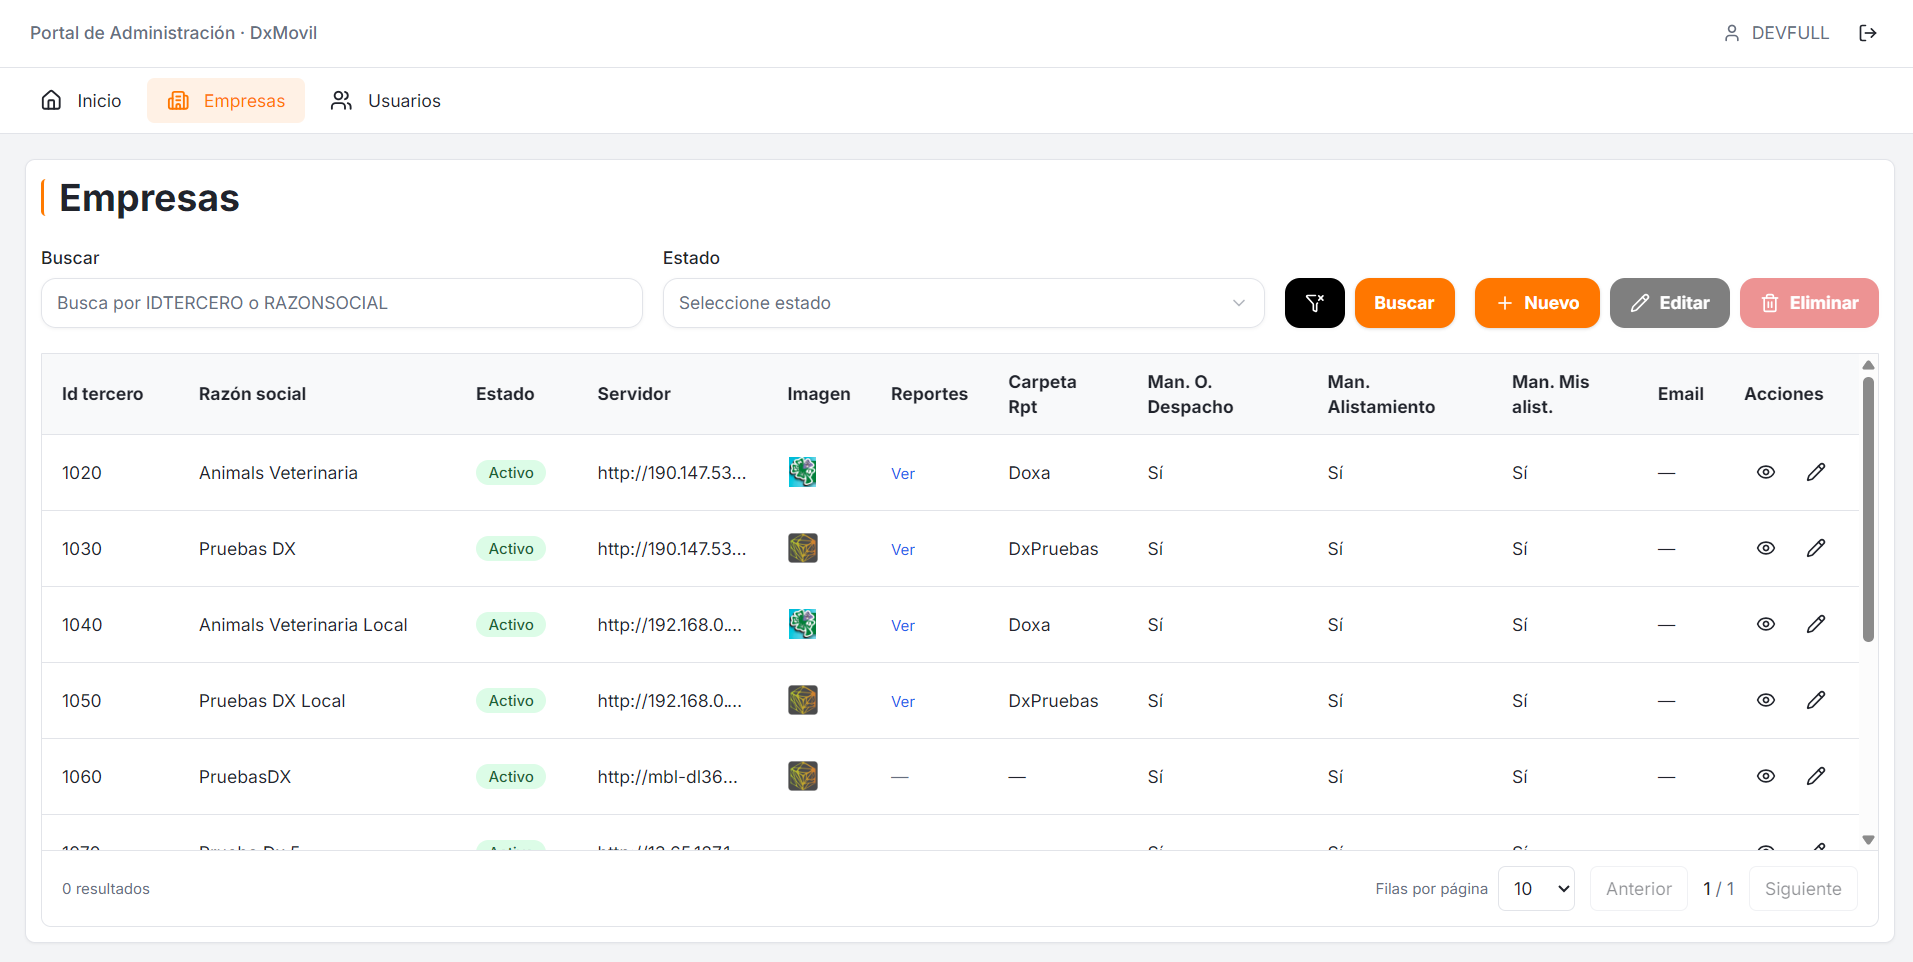This screenshot has height=962, width=1913.
Task: Click the gray Editar button
Action: [x=1670, y=303]
